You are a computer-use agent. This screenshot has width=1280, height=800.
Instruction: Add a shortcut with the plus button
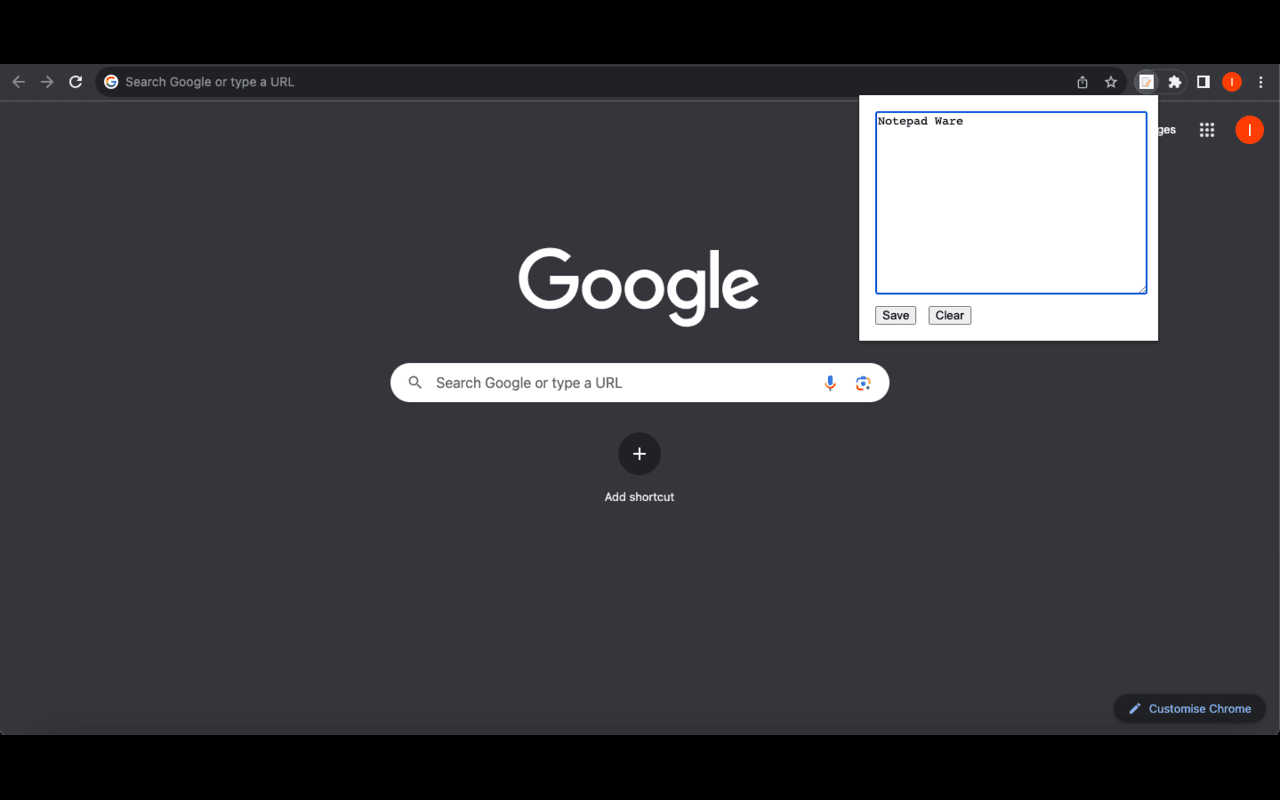pyautogui.click(x=639, y=454)
